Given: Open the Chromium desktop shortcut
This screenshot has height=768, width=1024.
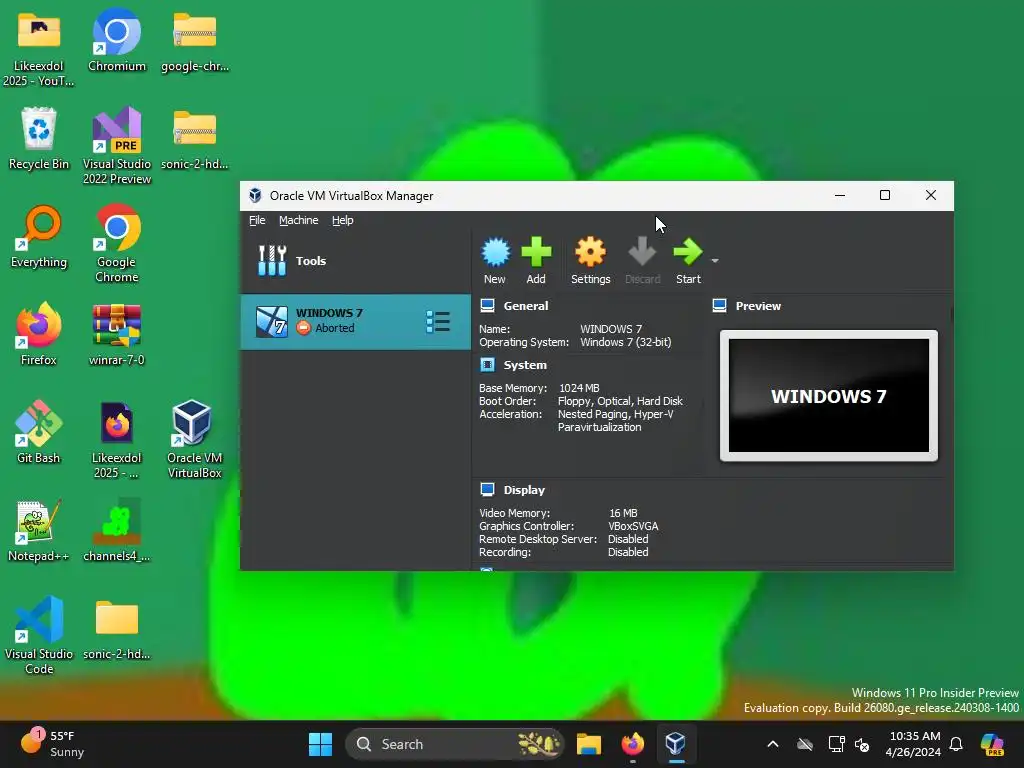Looking at the screenshot, I should pos(117,40).
